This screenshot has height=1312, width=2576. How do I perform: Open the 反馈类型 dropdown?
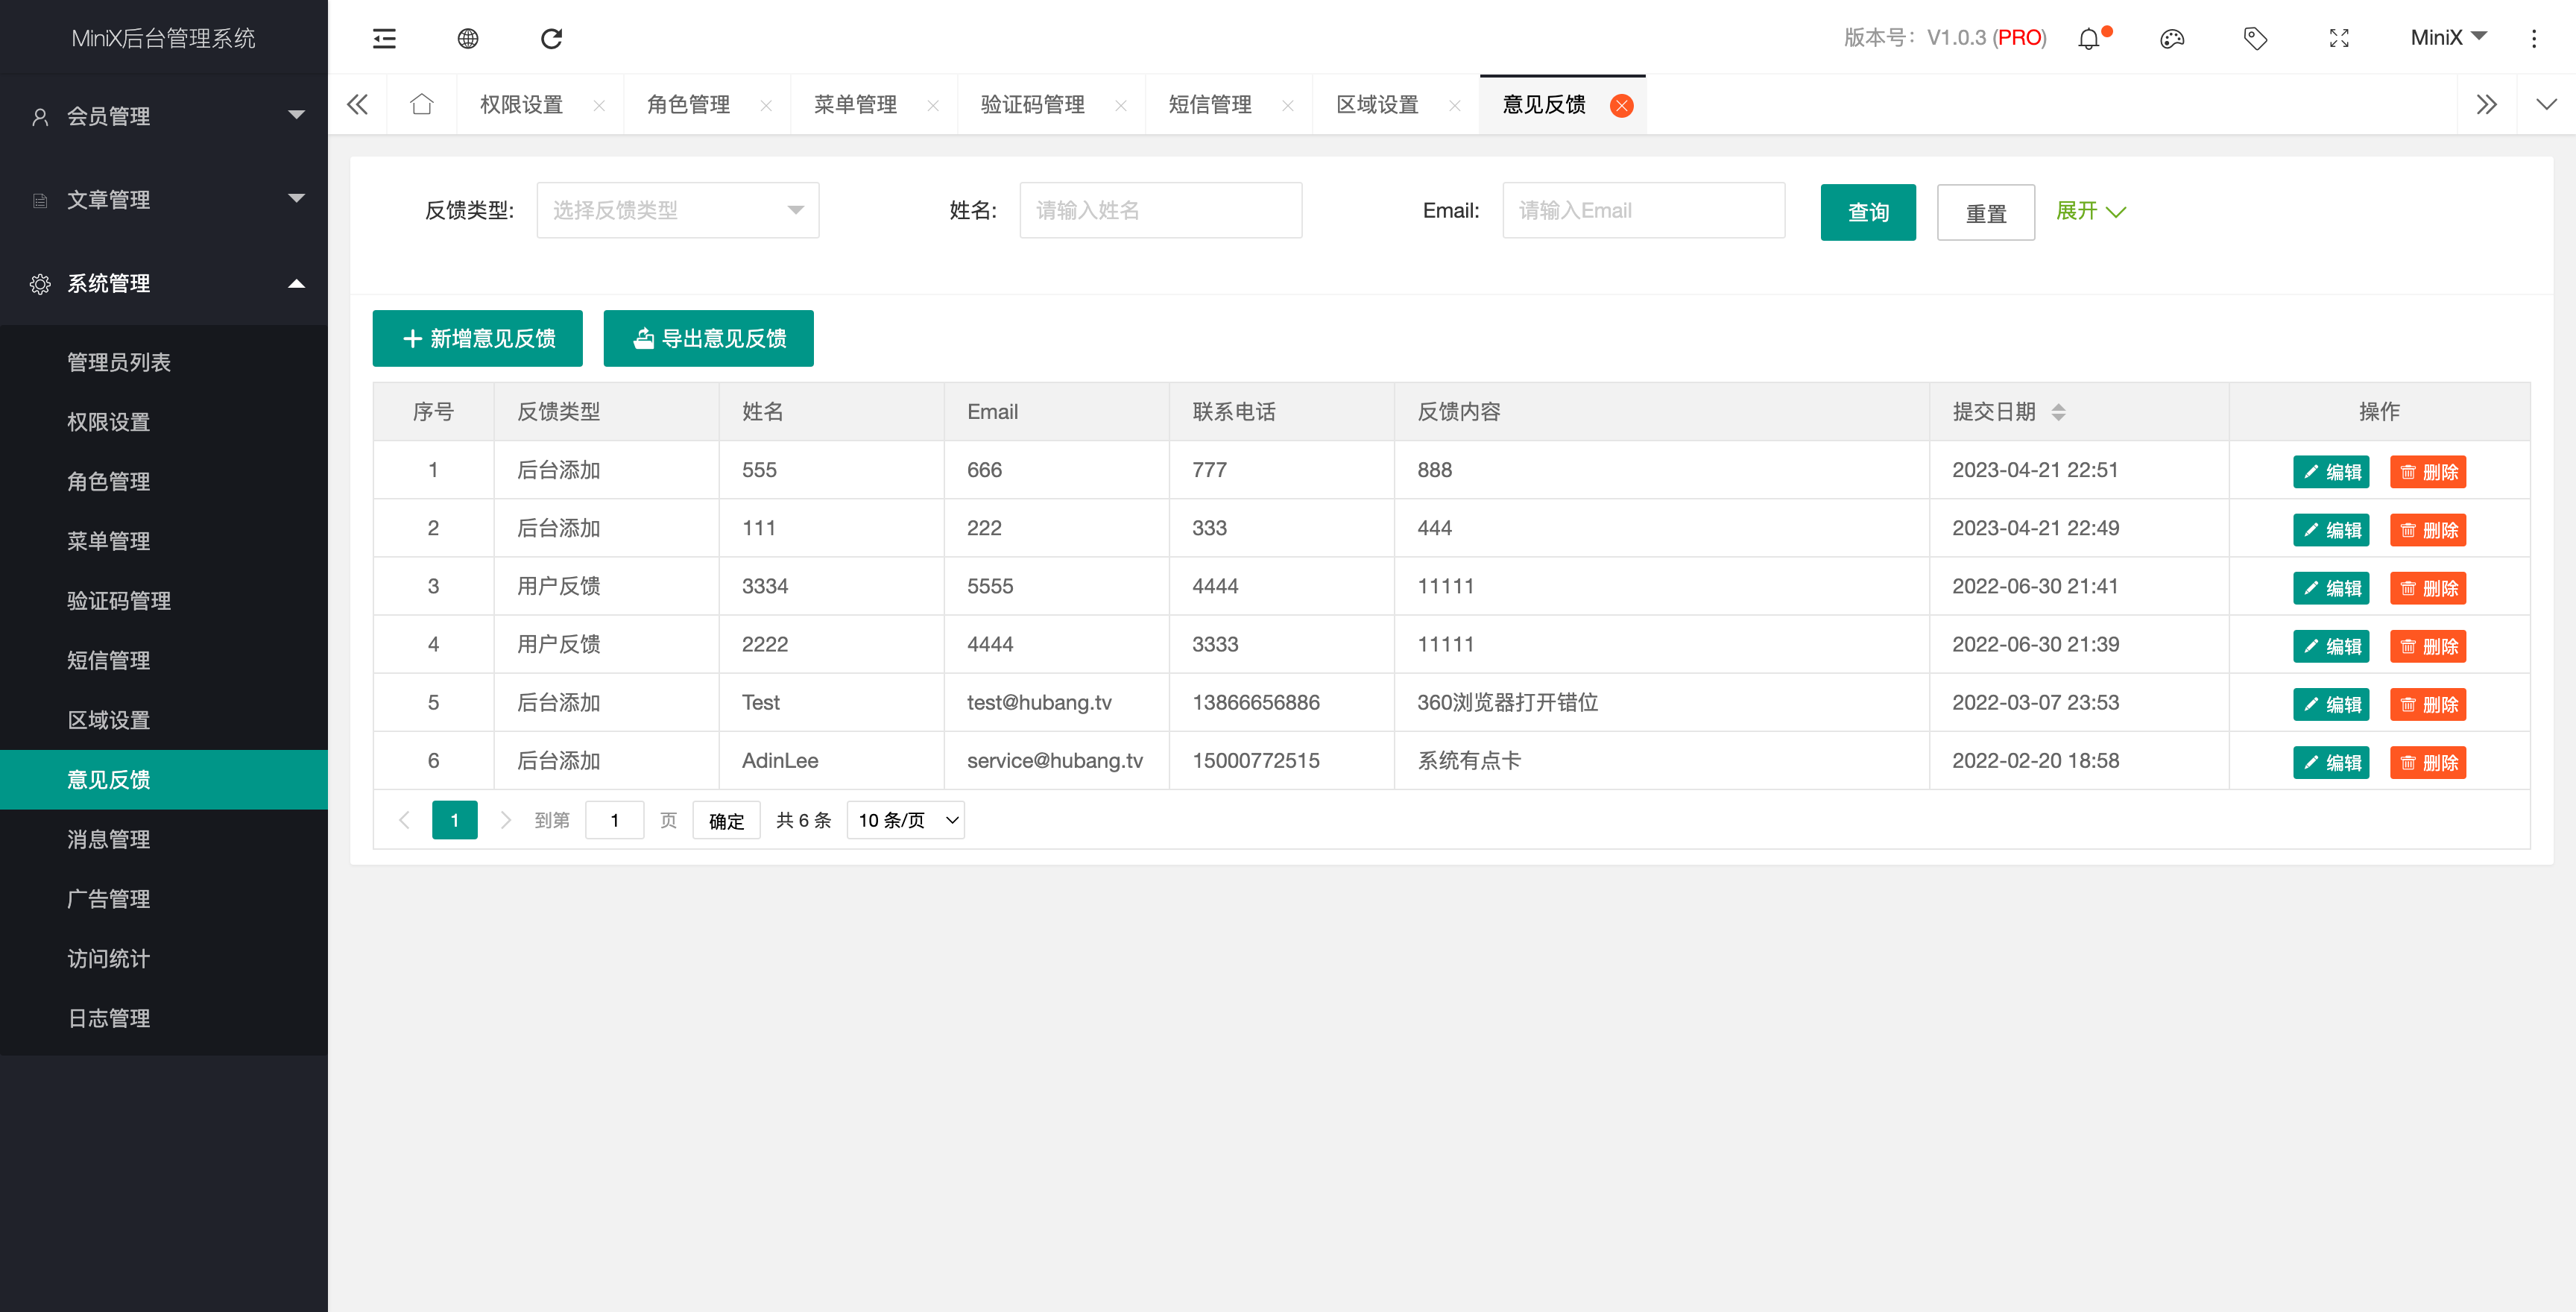coord(677,210)
